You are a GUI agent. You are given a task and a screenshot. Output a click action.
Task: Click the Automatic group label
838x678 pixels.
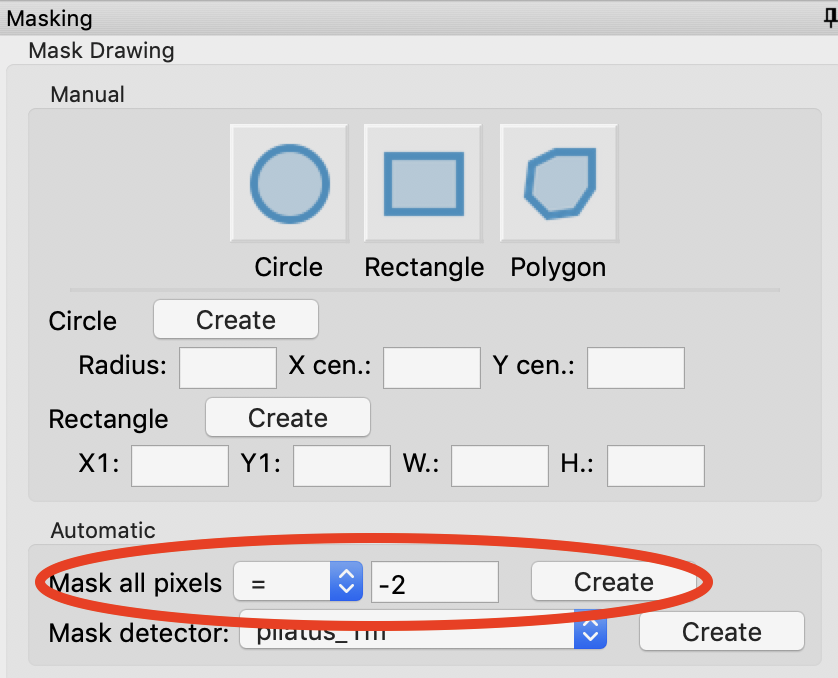click(103, 531)
